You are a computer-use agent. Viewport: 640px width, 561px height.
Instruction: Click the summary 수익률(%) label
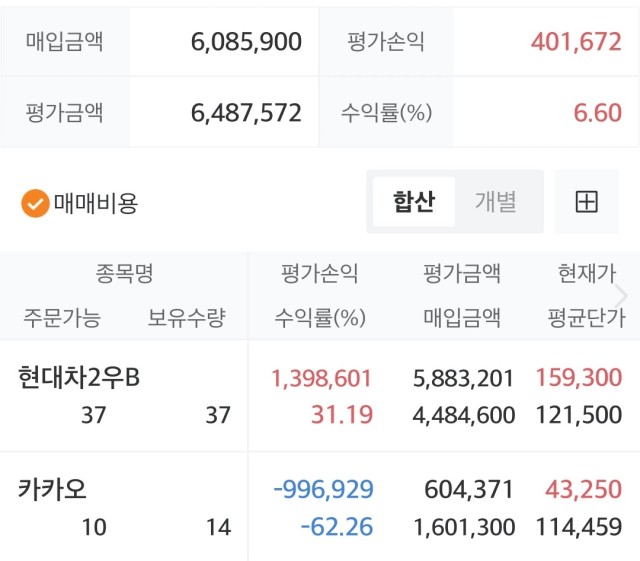(386, 113)
